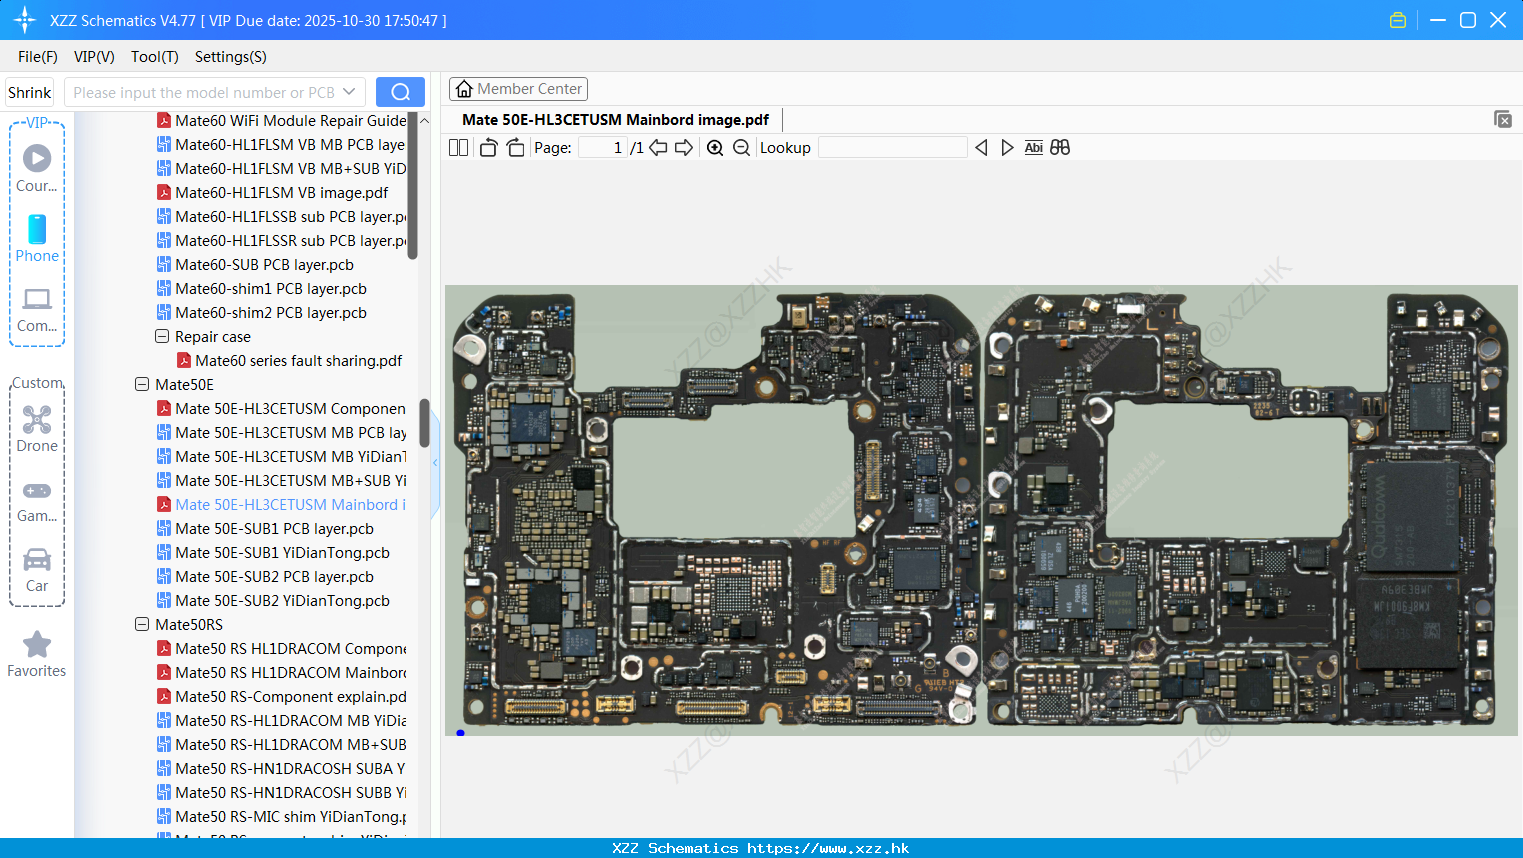The height and width of the screenshot is (858, 1523).
Task: Toggle the two-page view icon
Action: tap(458, 148)
